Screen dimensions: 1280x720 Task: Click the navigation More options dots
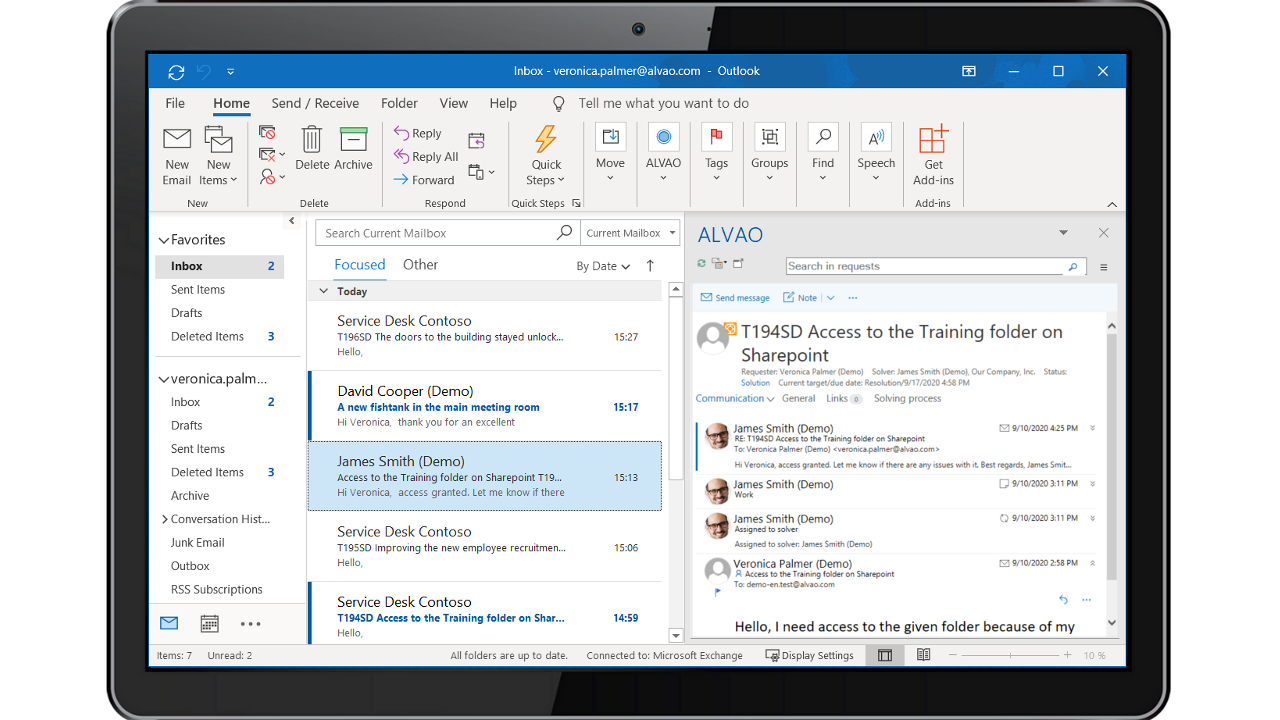(x=250, y=624)
